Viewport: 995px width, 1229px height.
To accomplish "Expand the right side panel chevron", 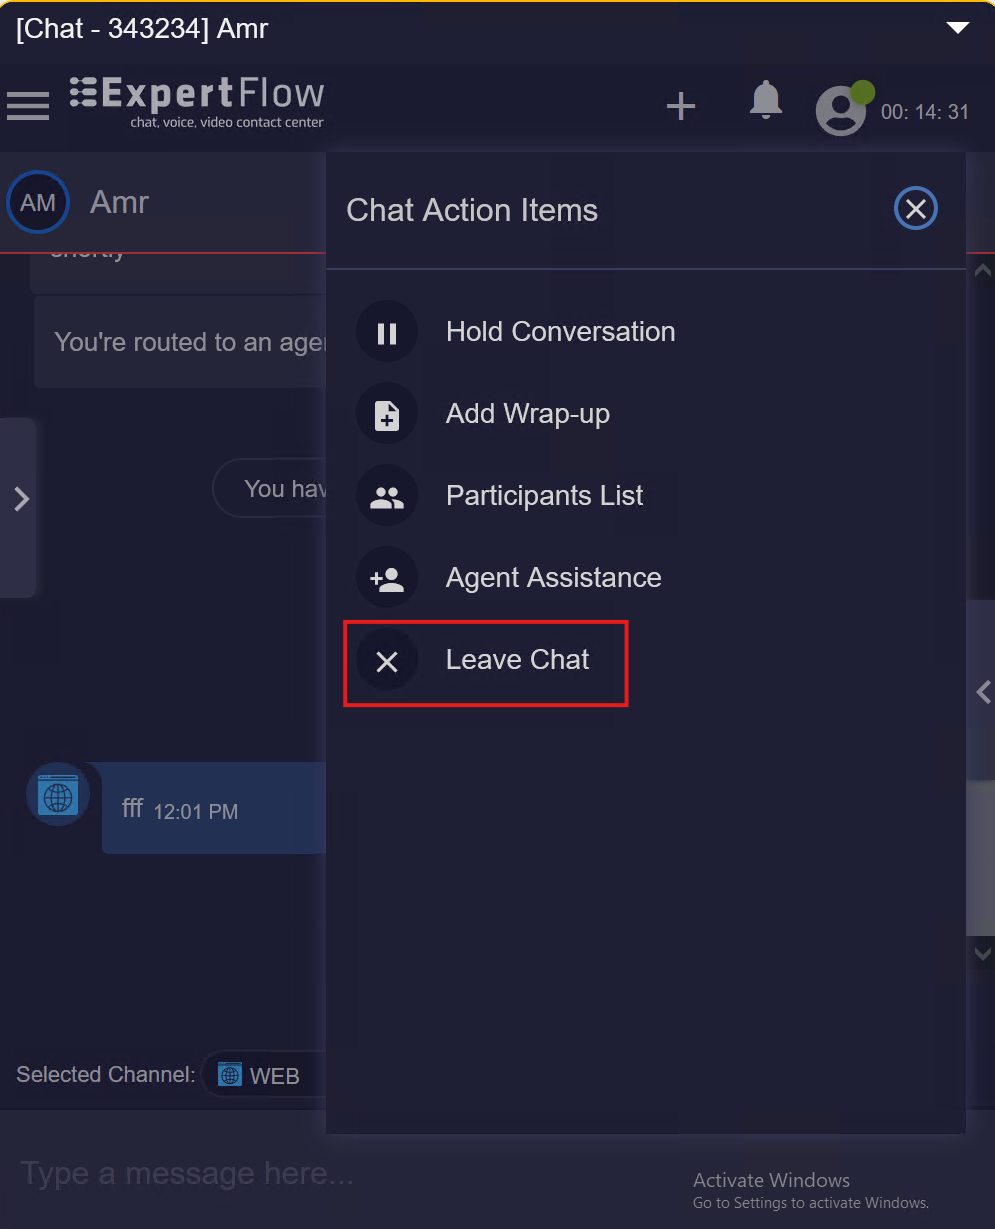I will point(983,691).
